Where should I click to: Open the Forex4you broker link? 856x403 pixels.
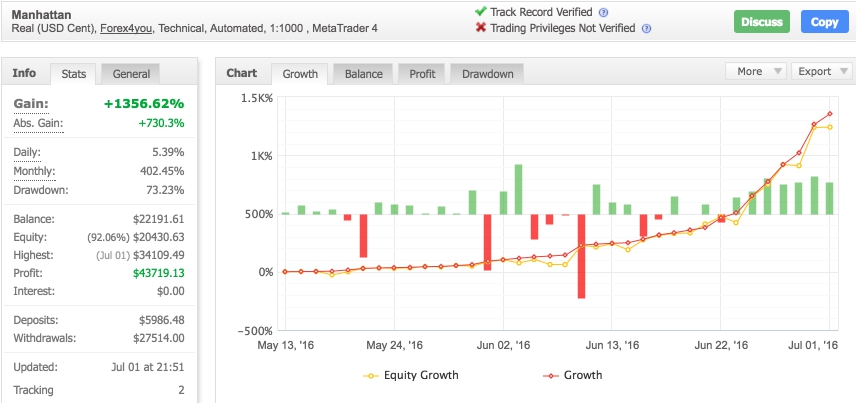click(125, 28)
